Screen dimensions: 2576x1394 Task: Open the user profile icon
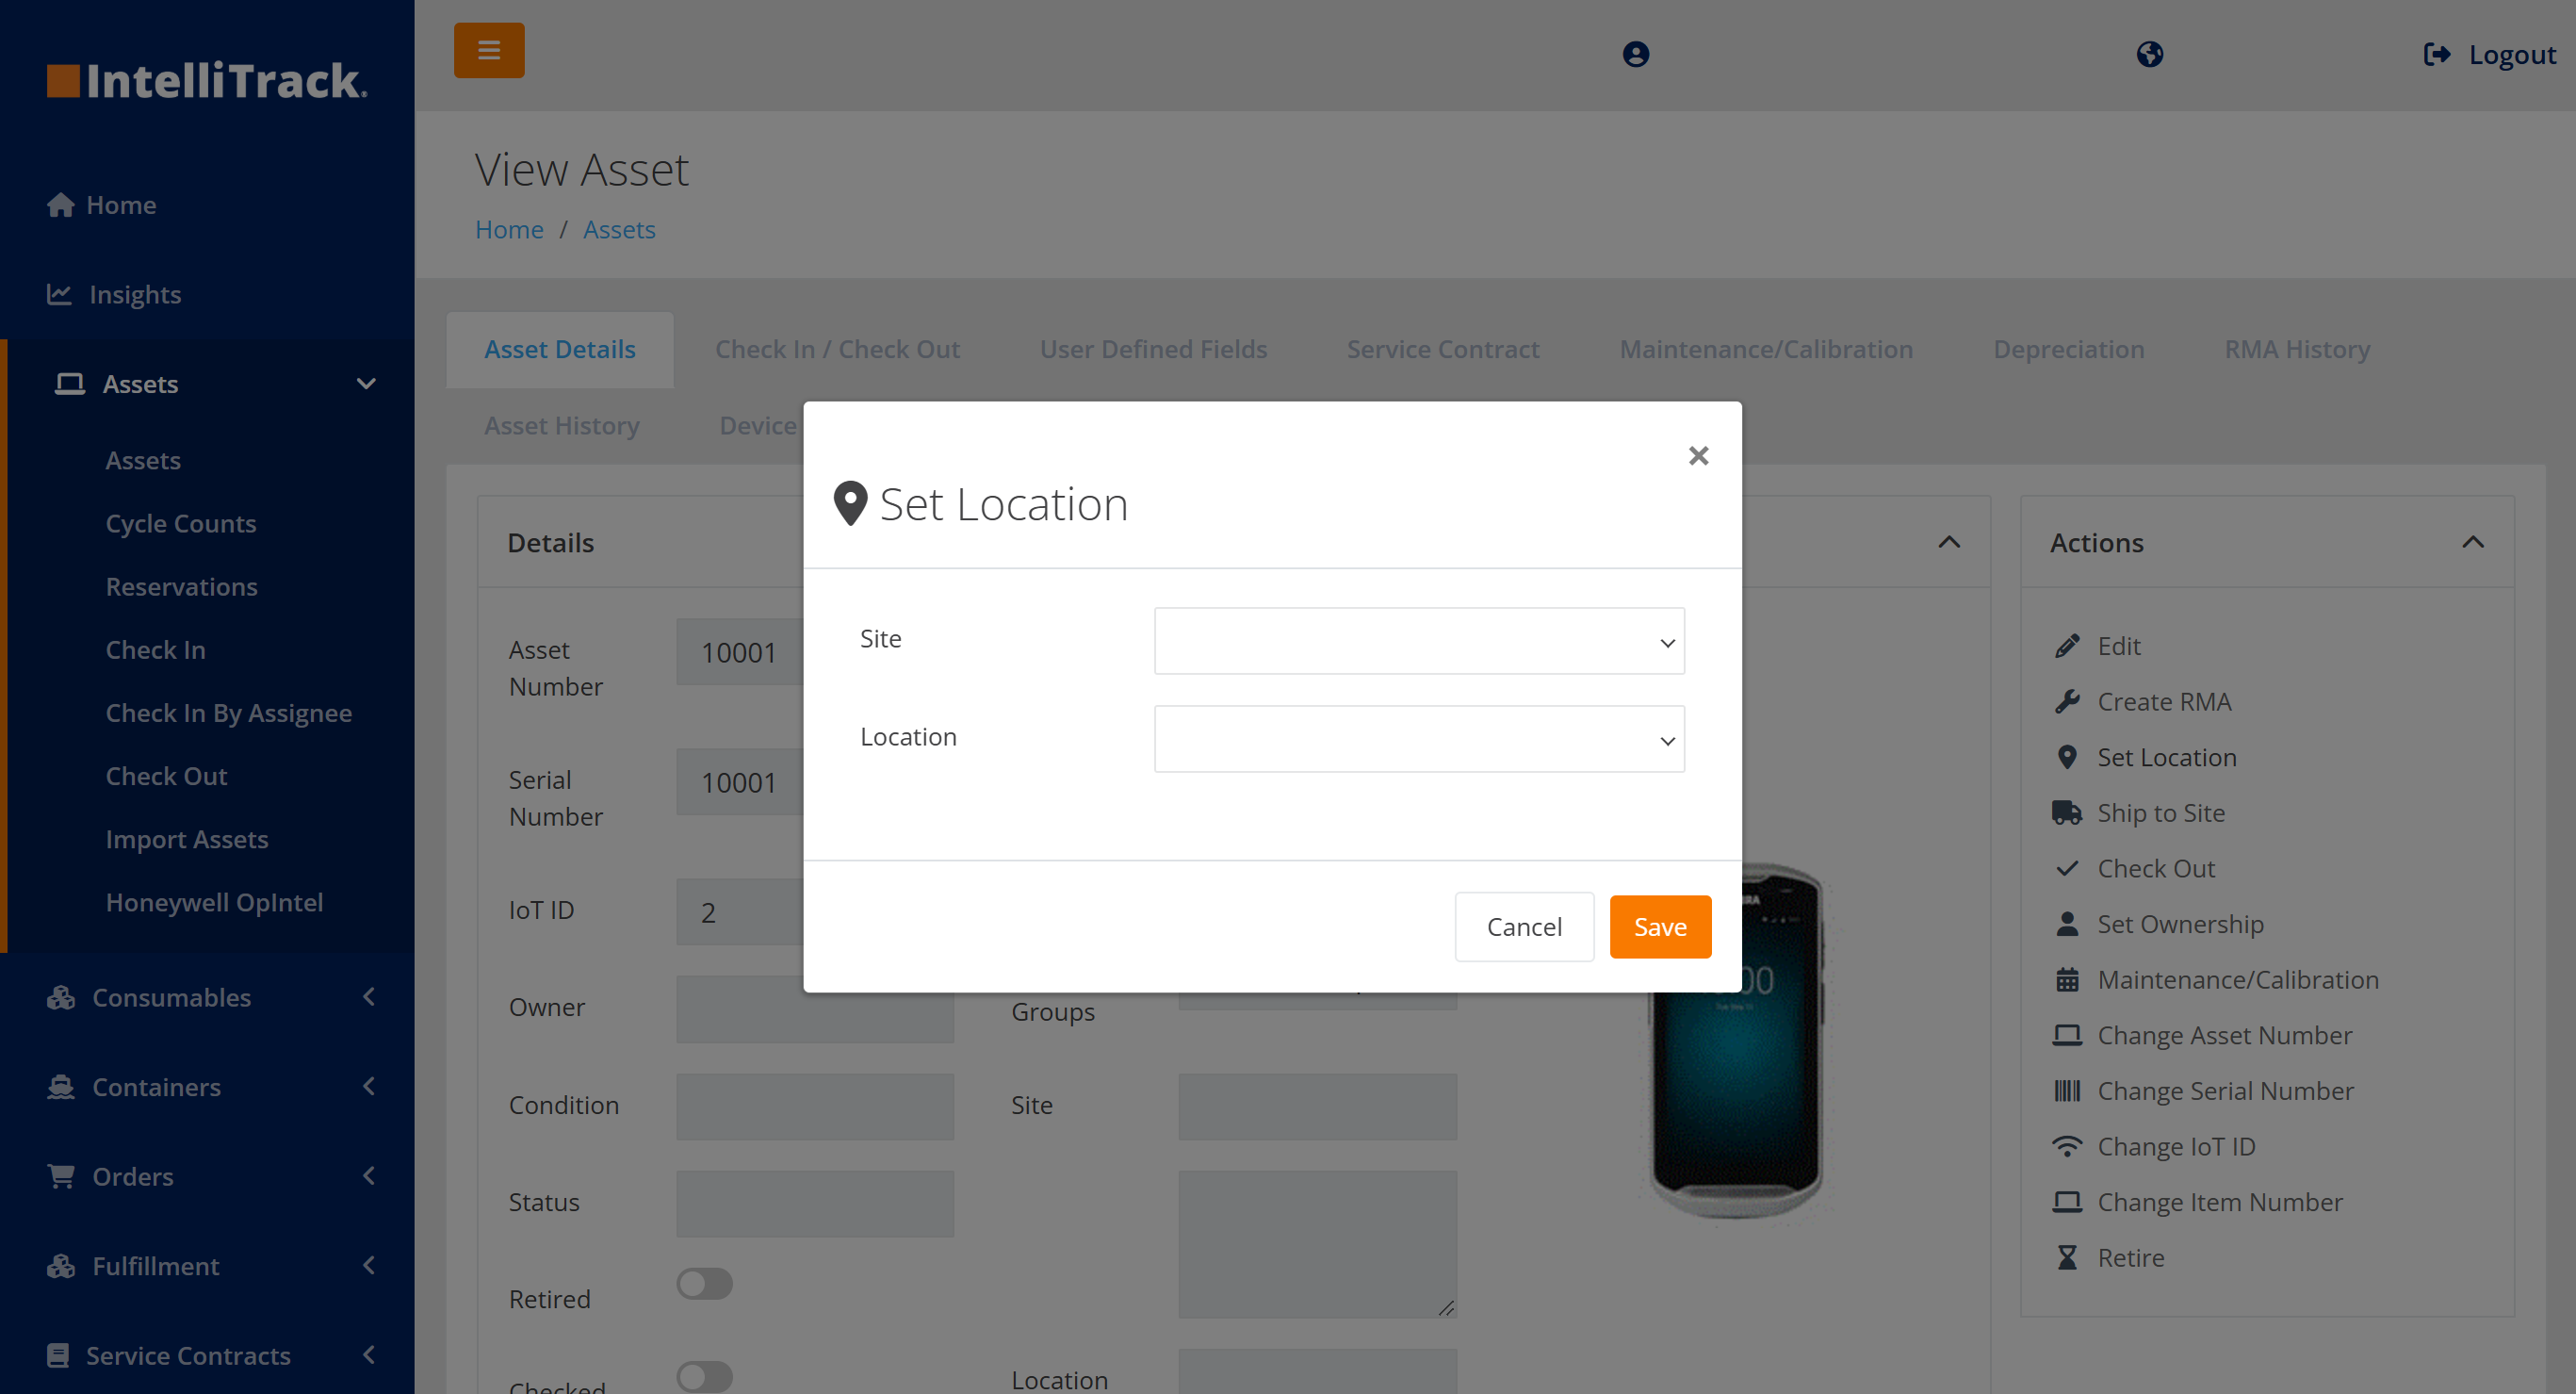click(x=1635, y=54)
